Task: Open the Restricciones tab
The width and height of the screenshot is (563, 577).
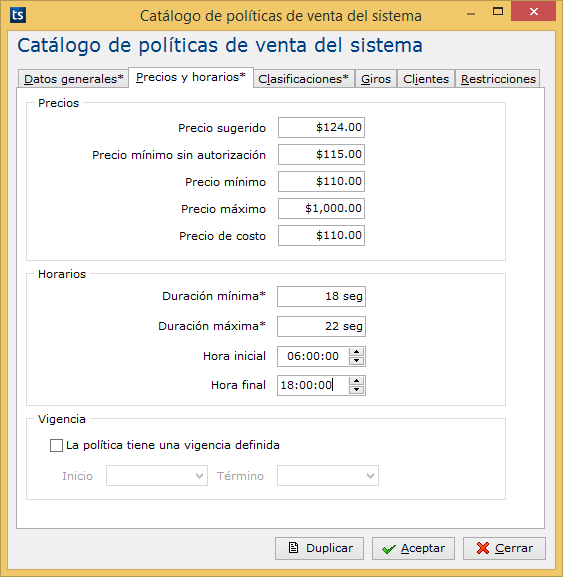Action: 498,79
